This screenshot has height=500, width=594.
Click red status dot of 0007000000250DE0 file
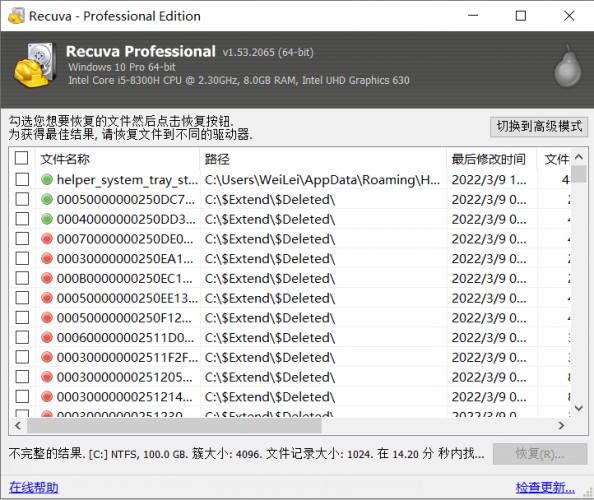(x=47, y=239)
